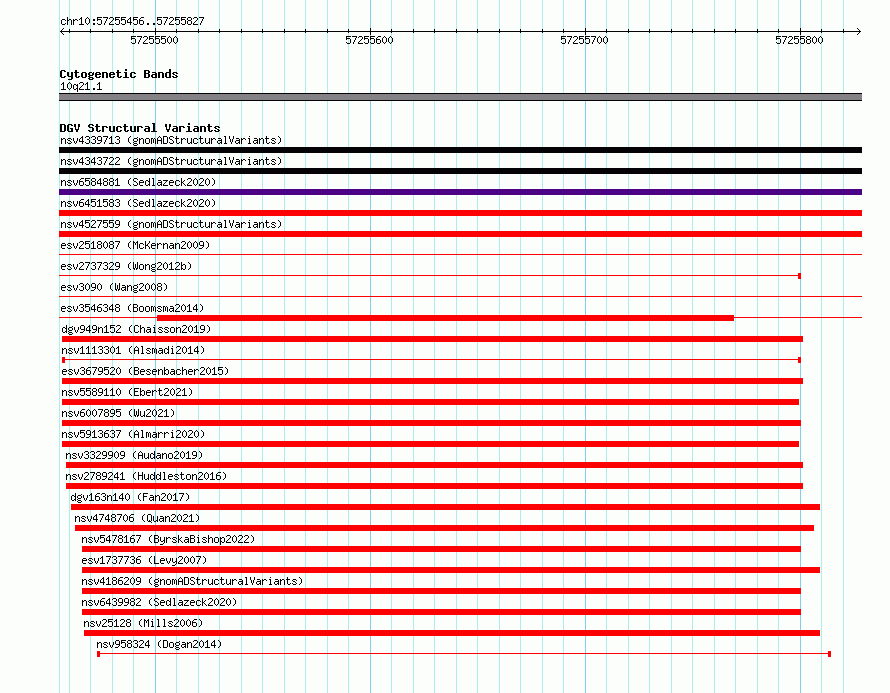Select the esv3090 (Wang2008) entry
The image size is (890, 693).
point(114,287)
